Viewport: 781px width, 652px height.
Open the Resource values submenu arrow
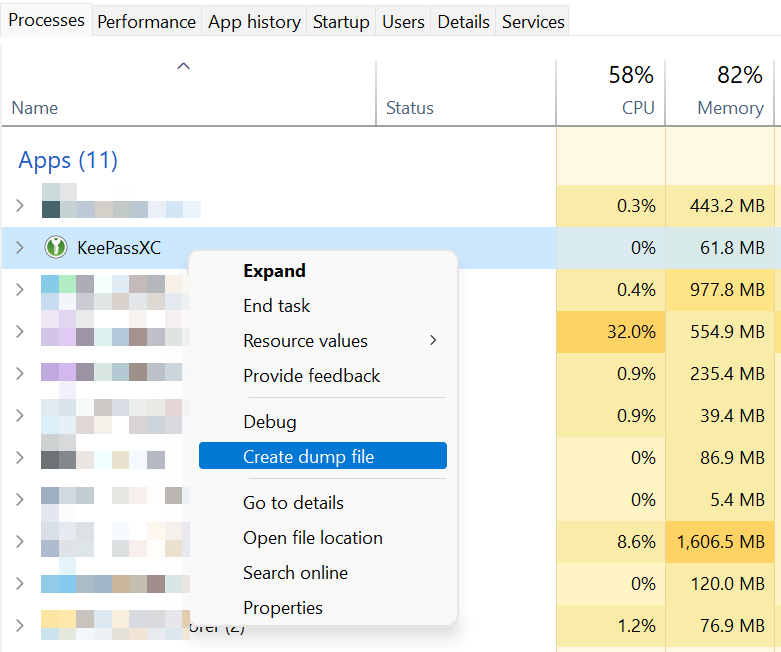[x=433, y=340]
